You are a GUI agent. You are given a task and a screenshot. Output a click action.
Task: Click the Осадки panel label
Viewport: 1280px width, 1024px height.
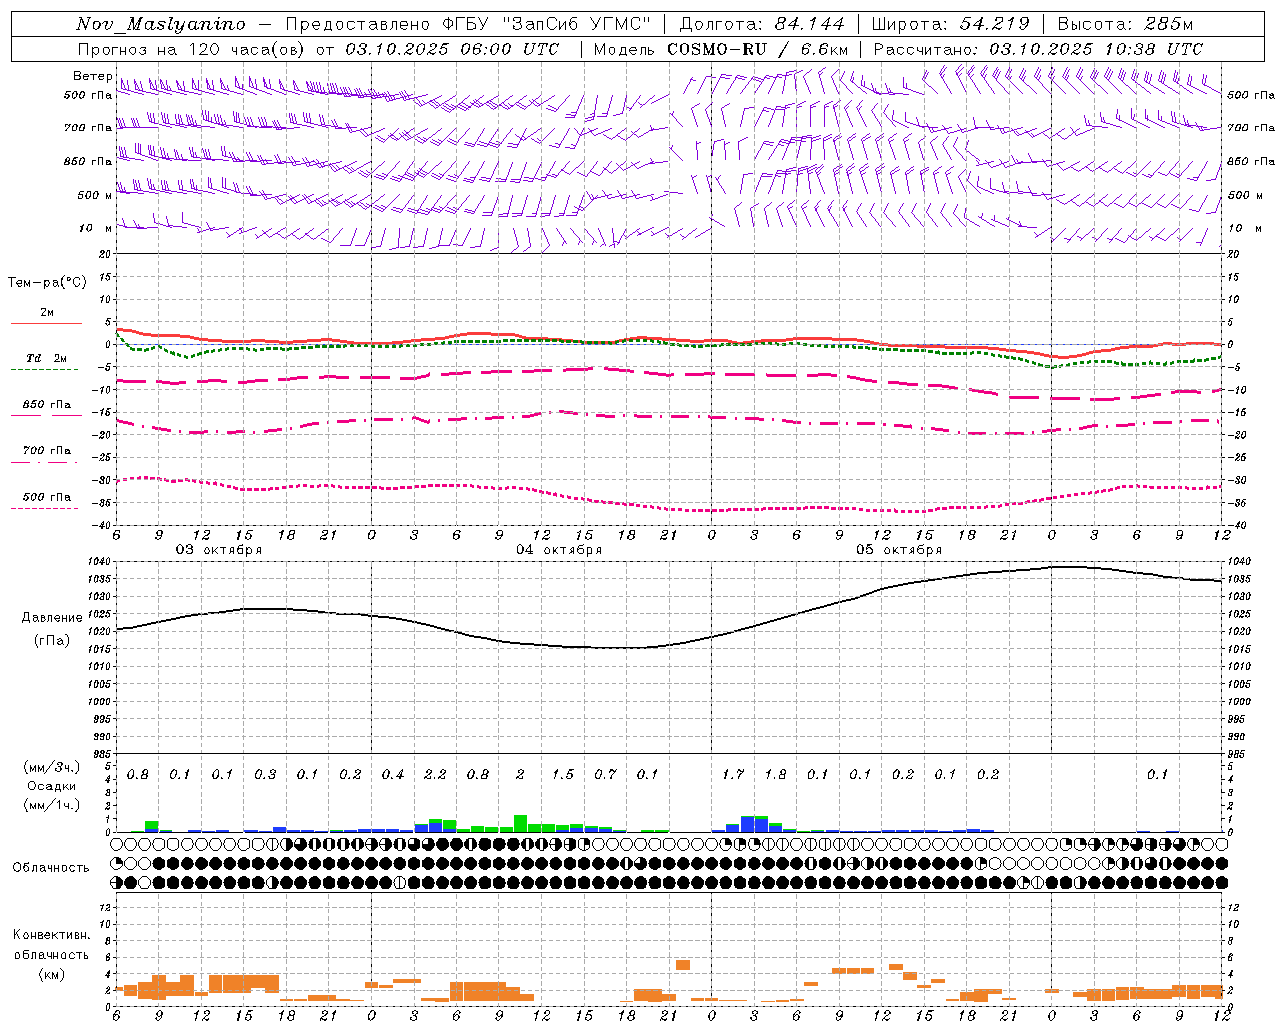pos(50,786)
